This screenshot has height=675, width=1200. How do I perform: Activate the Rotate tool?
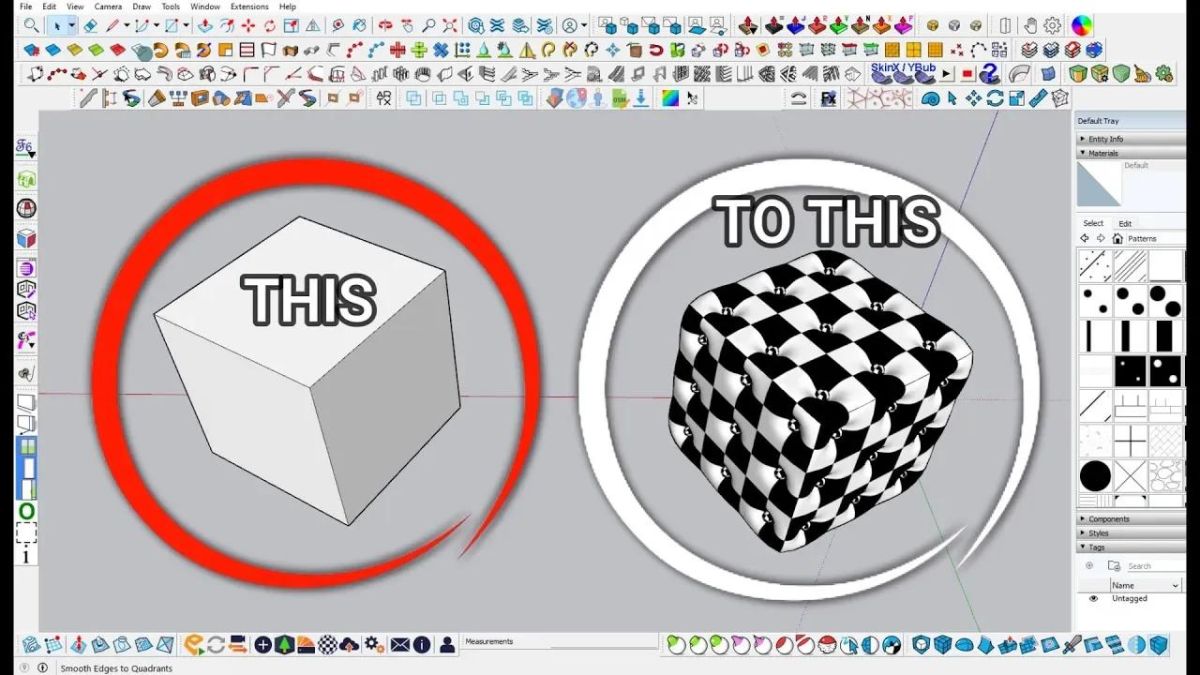coord(270,25)
